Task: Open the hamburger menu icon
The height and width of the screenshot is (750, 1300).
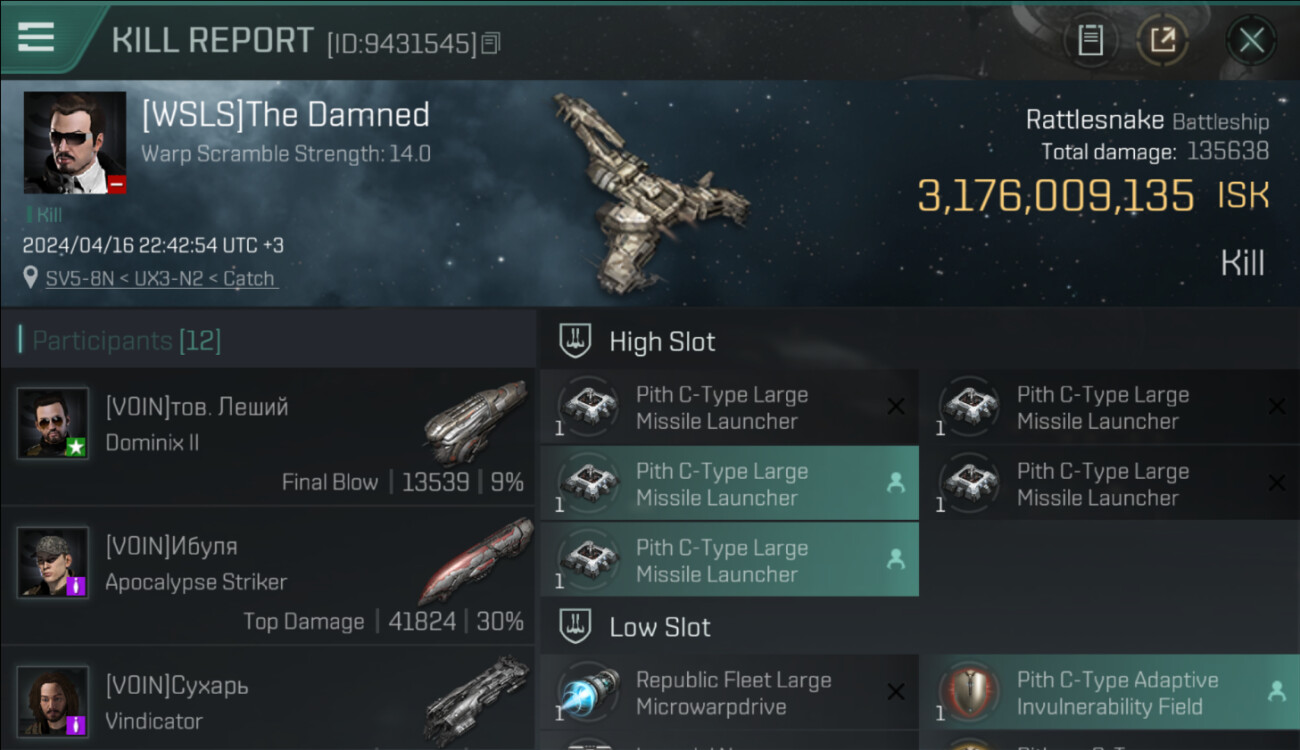Action: click(36, 37)
